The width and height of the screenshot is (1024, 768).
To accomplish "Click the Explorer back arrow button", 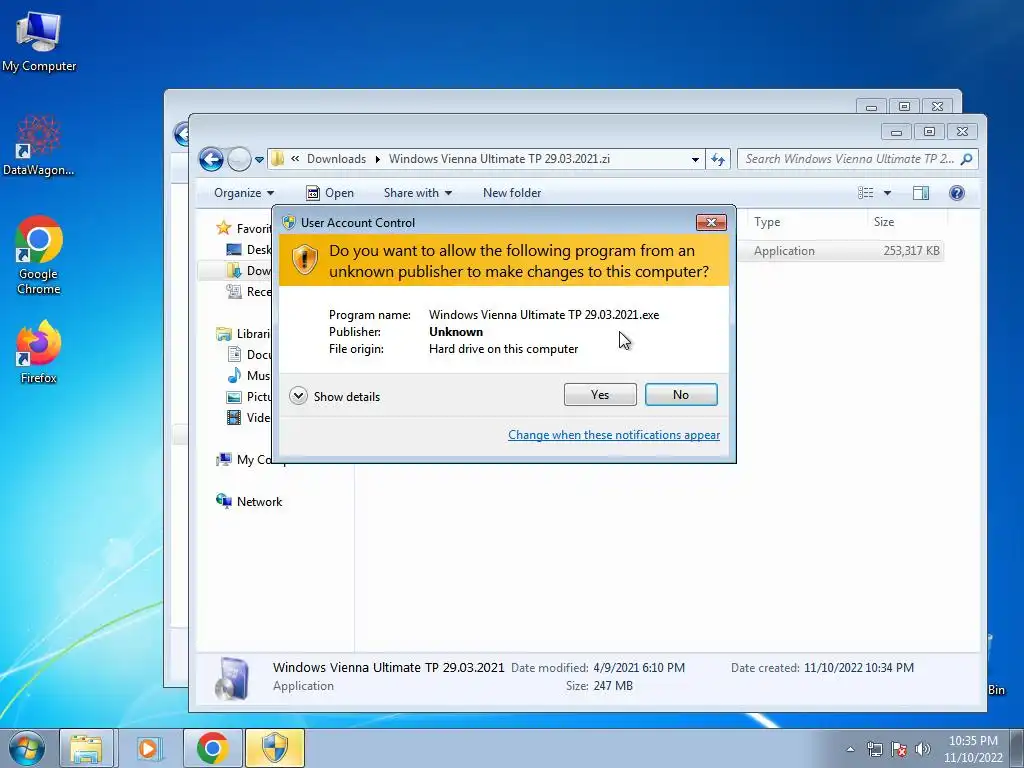I will coord(211,159).
